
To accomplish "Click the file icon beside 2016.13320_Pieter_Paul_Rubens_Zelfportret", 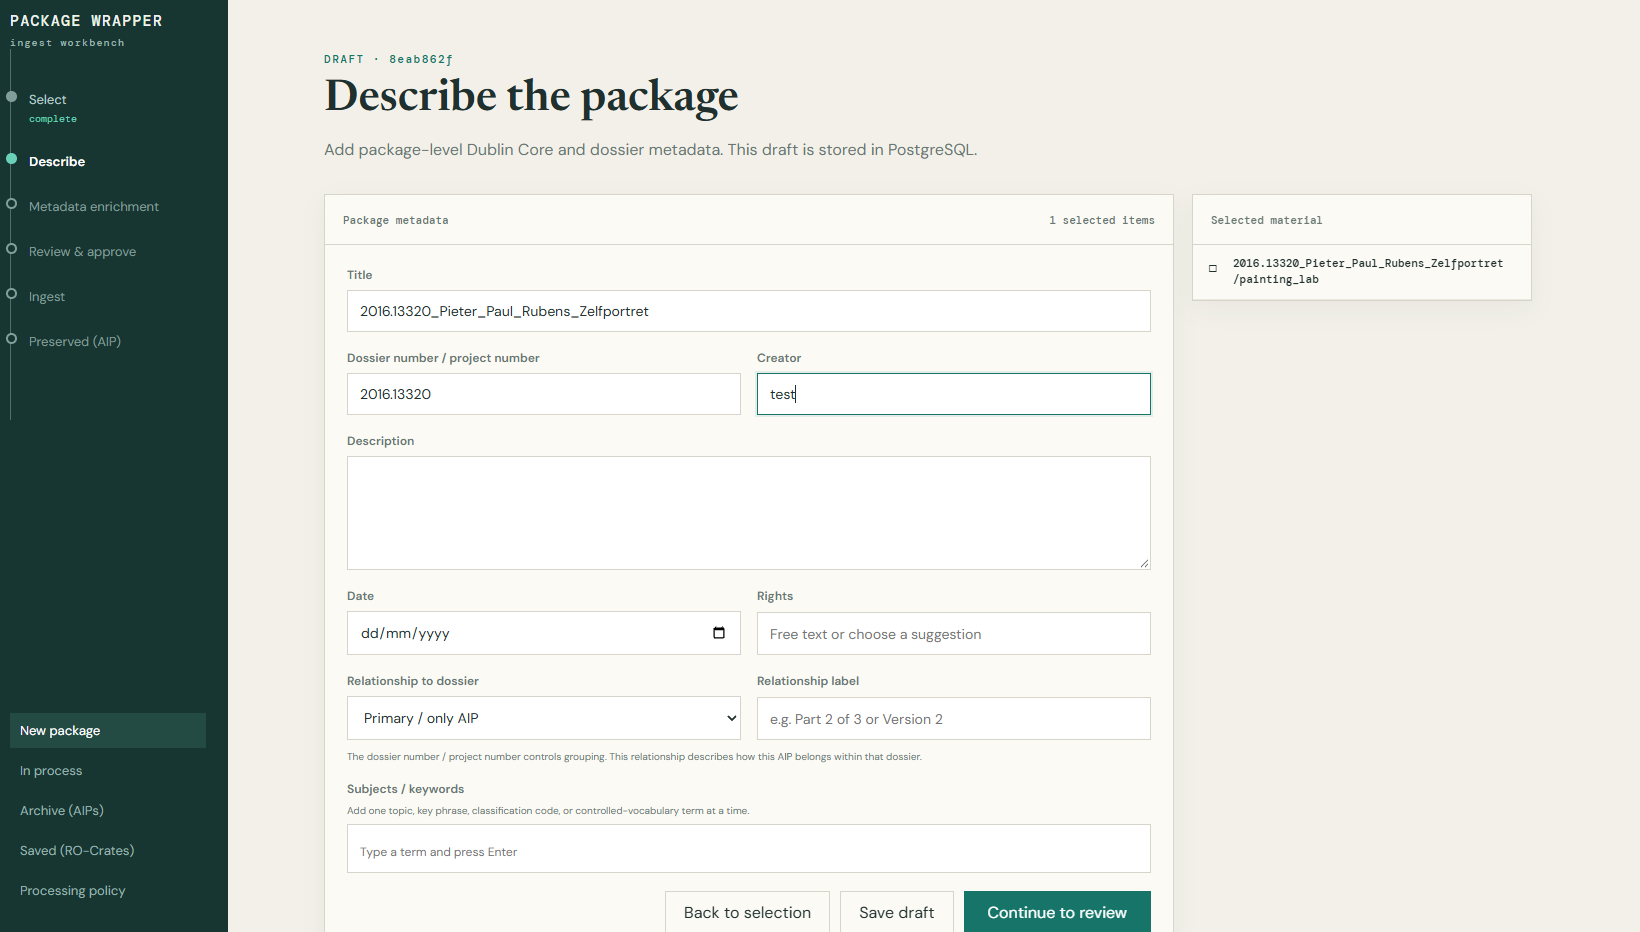I will [x=1213, y=268].
